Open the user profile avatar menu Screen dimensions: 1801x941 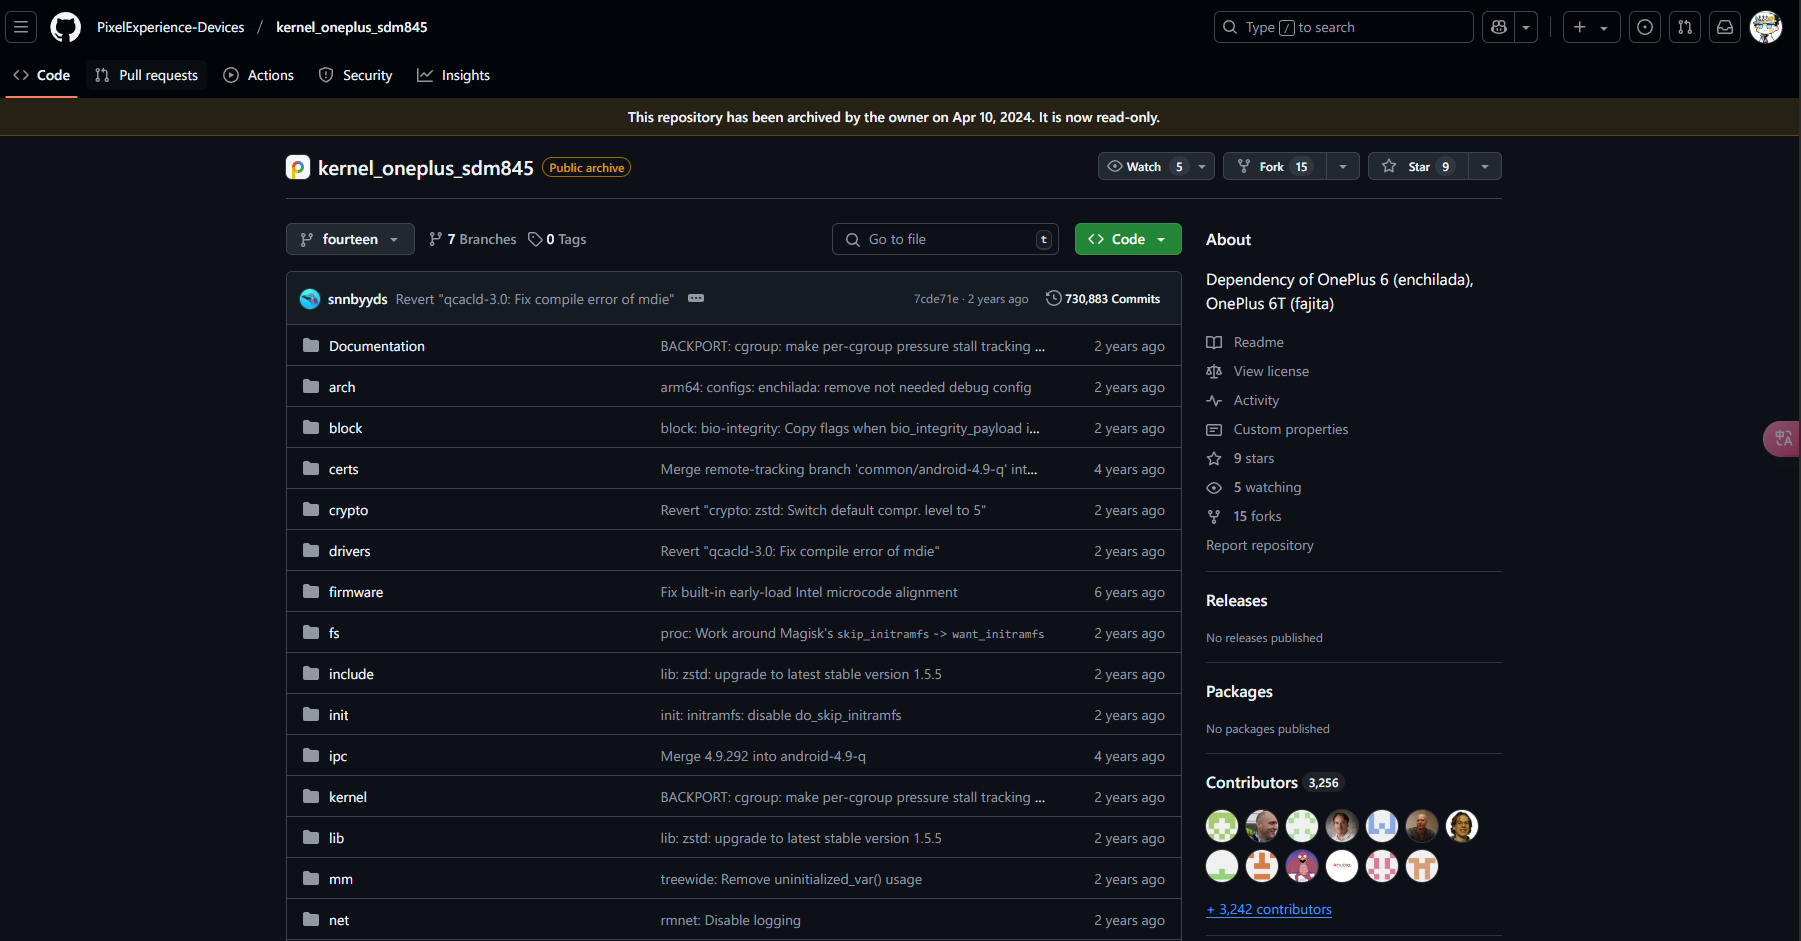coord(1766,27)
